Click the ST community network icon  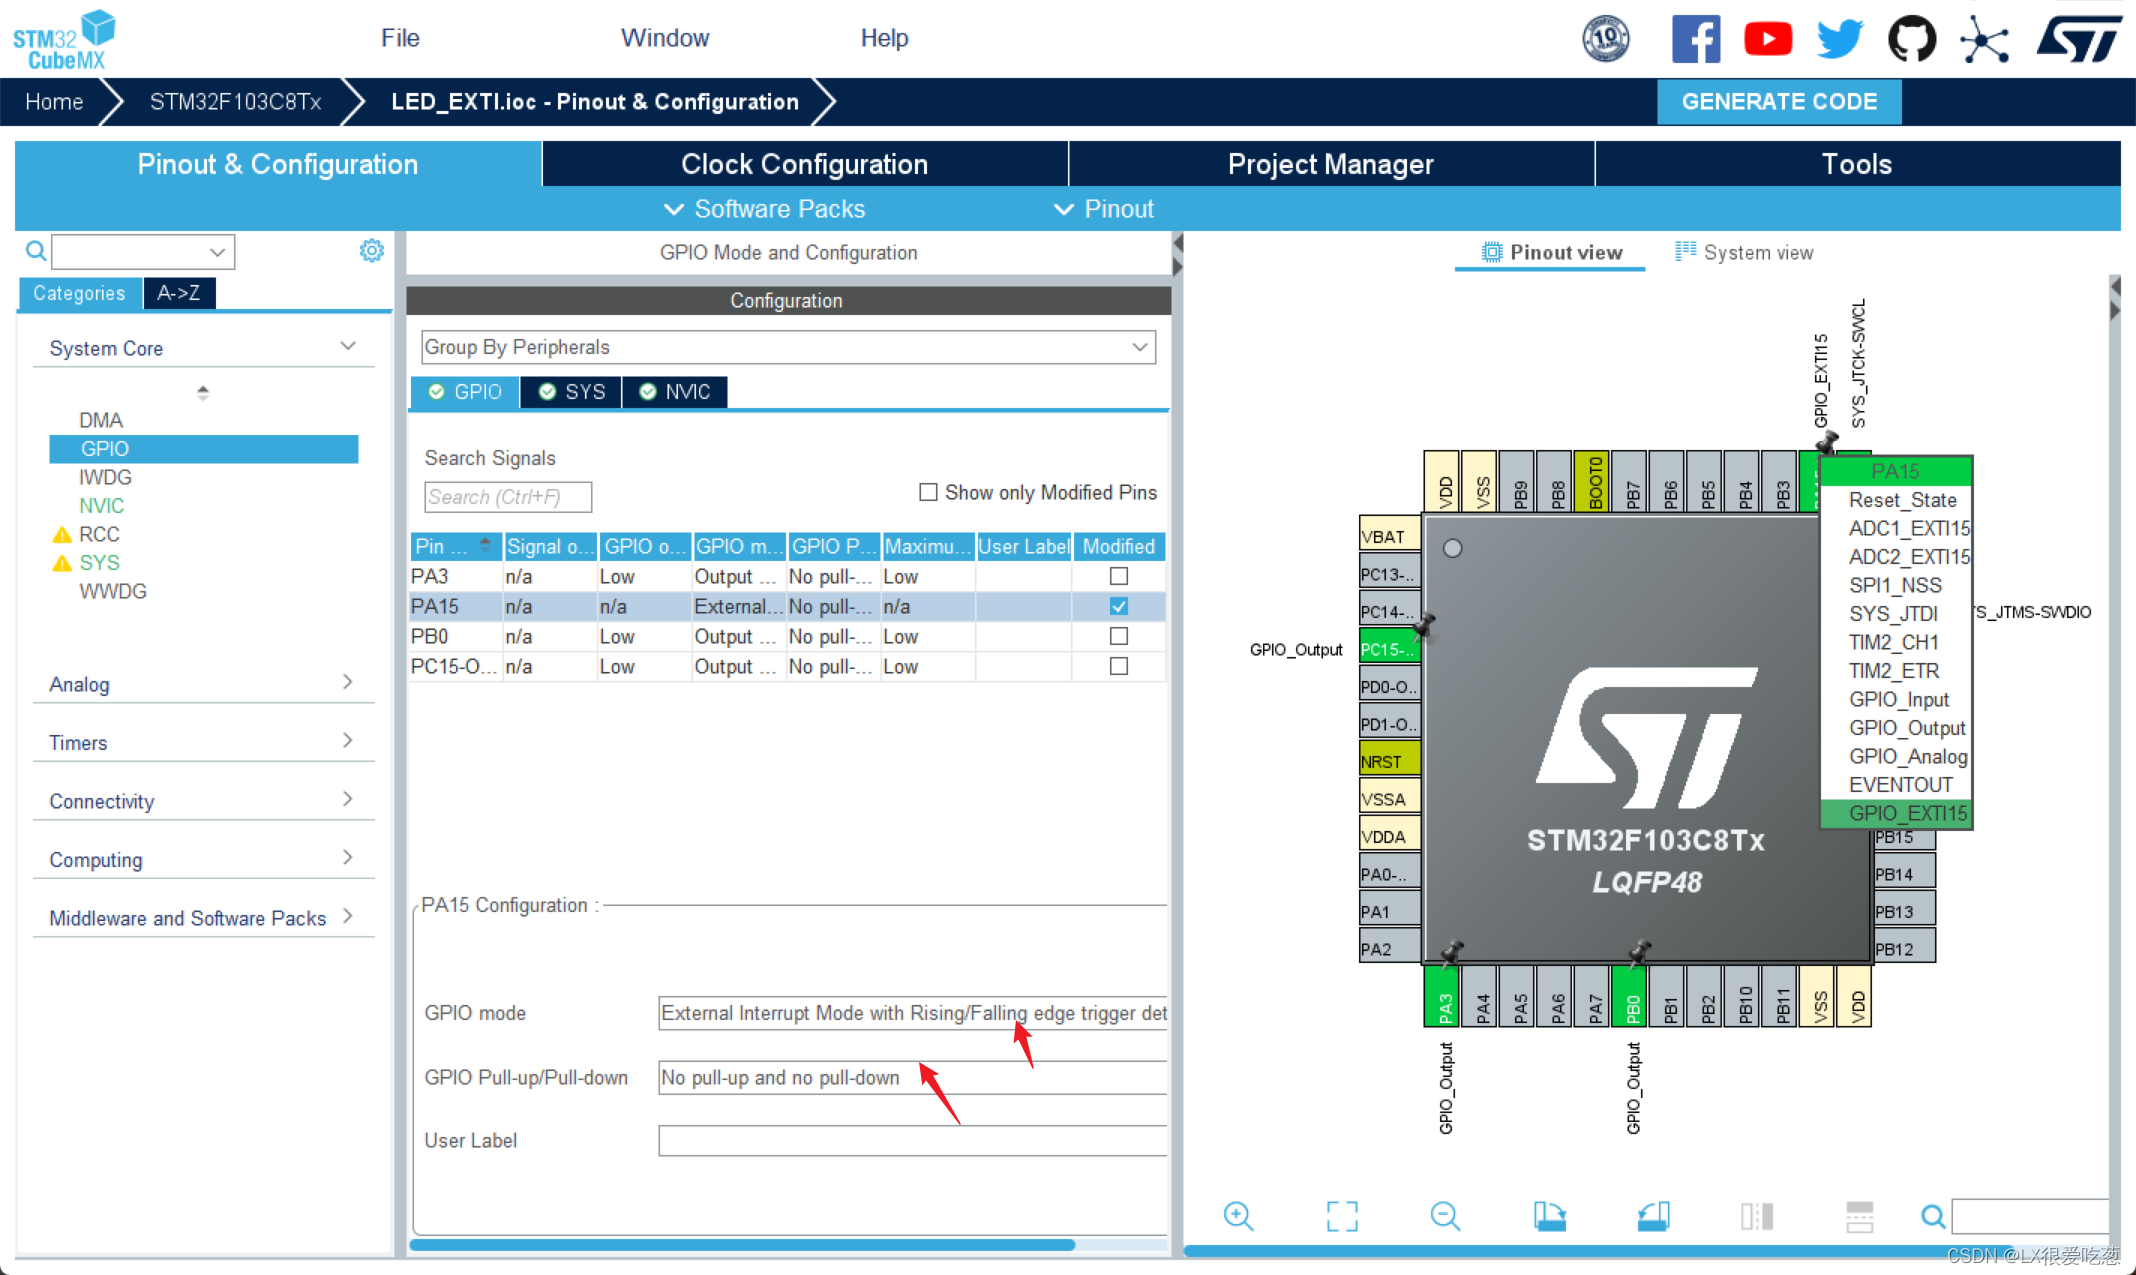1984,39
